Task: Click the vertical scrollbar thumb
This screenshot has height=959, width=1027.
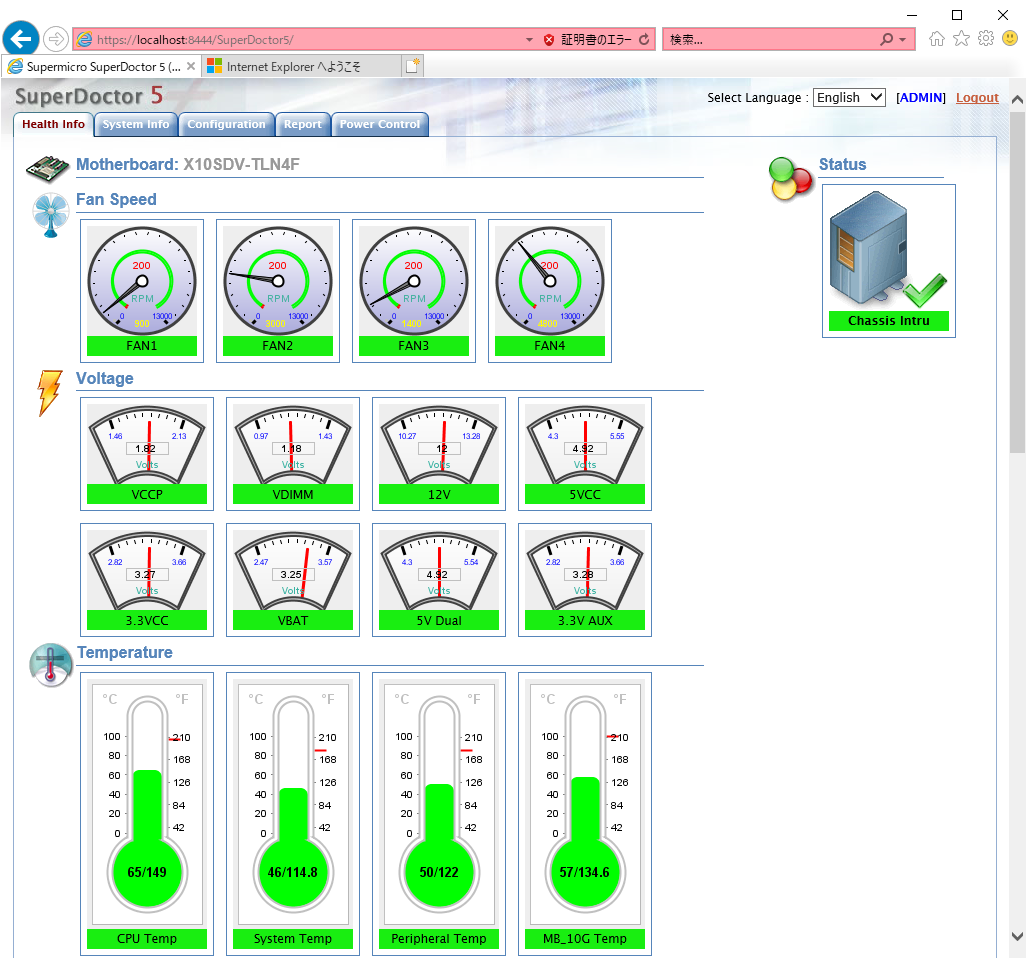Action: tap(1017, 282)
